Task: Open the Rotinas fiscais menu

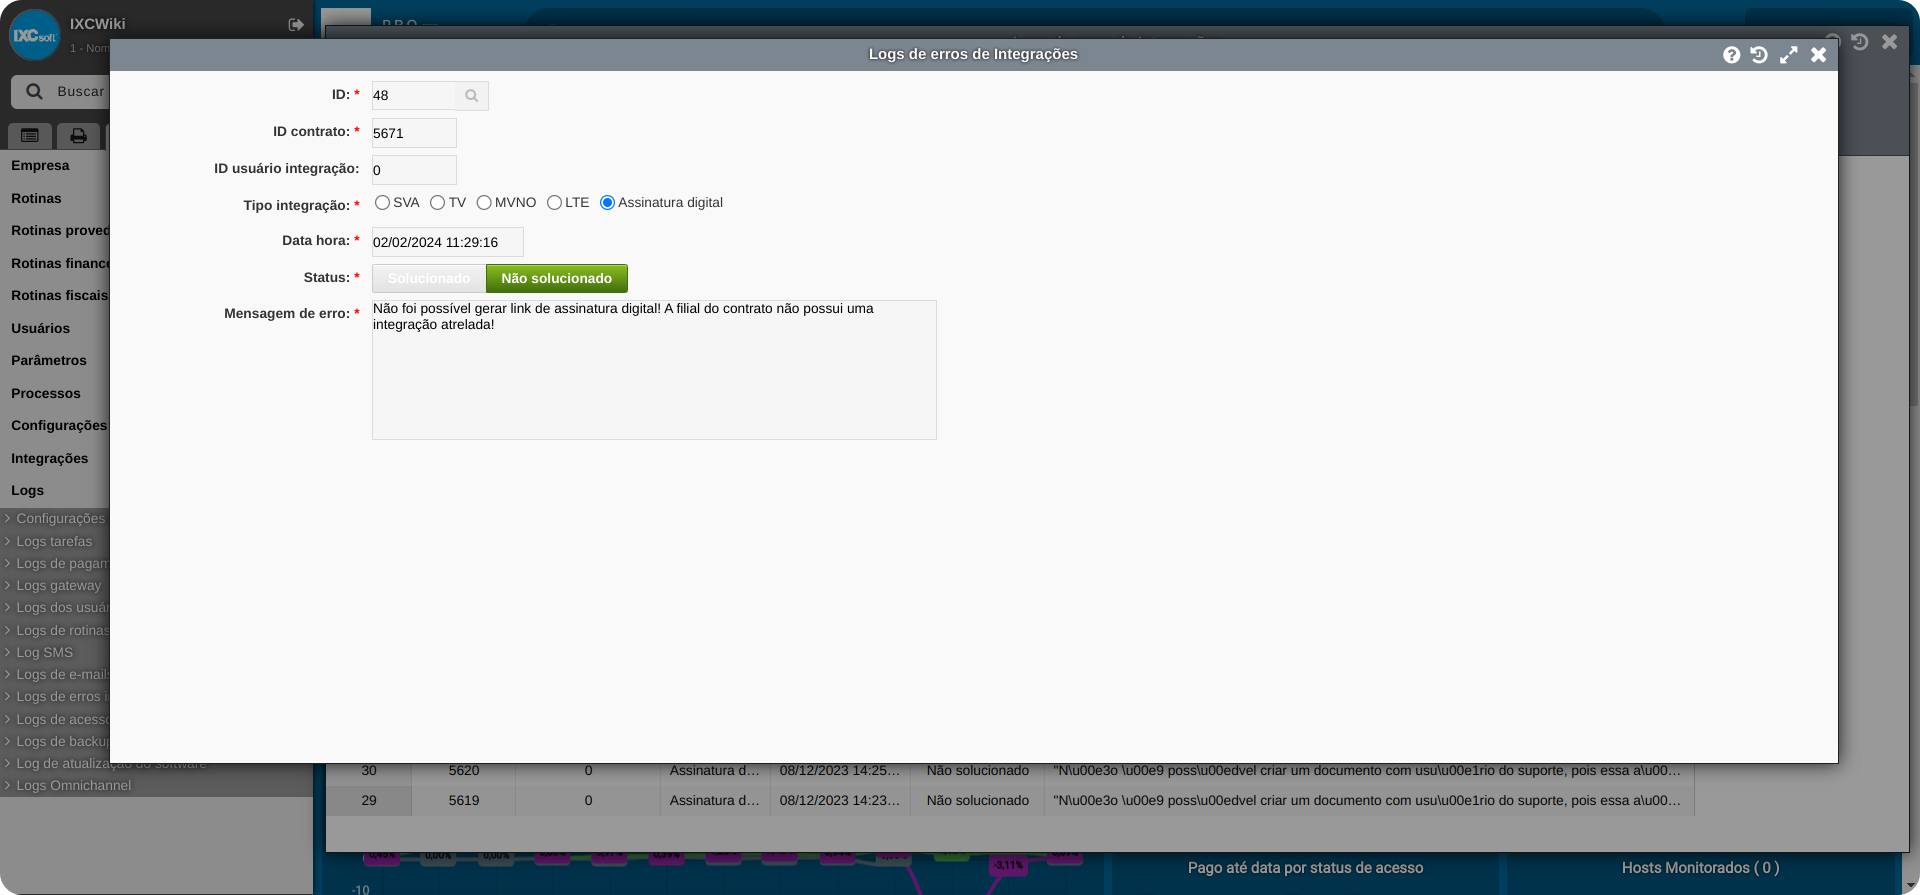Action: [x=59, y=296]
